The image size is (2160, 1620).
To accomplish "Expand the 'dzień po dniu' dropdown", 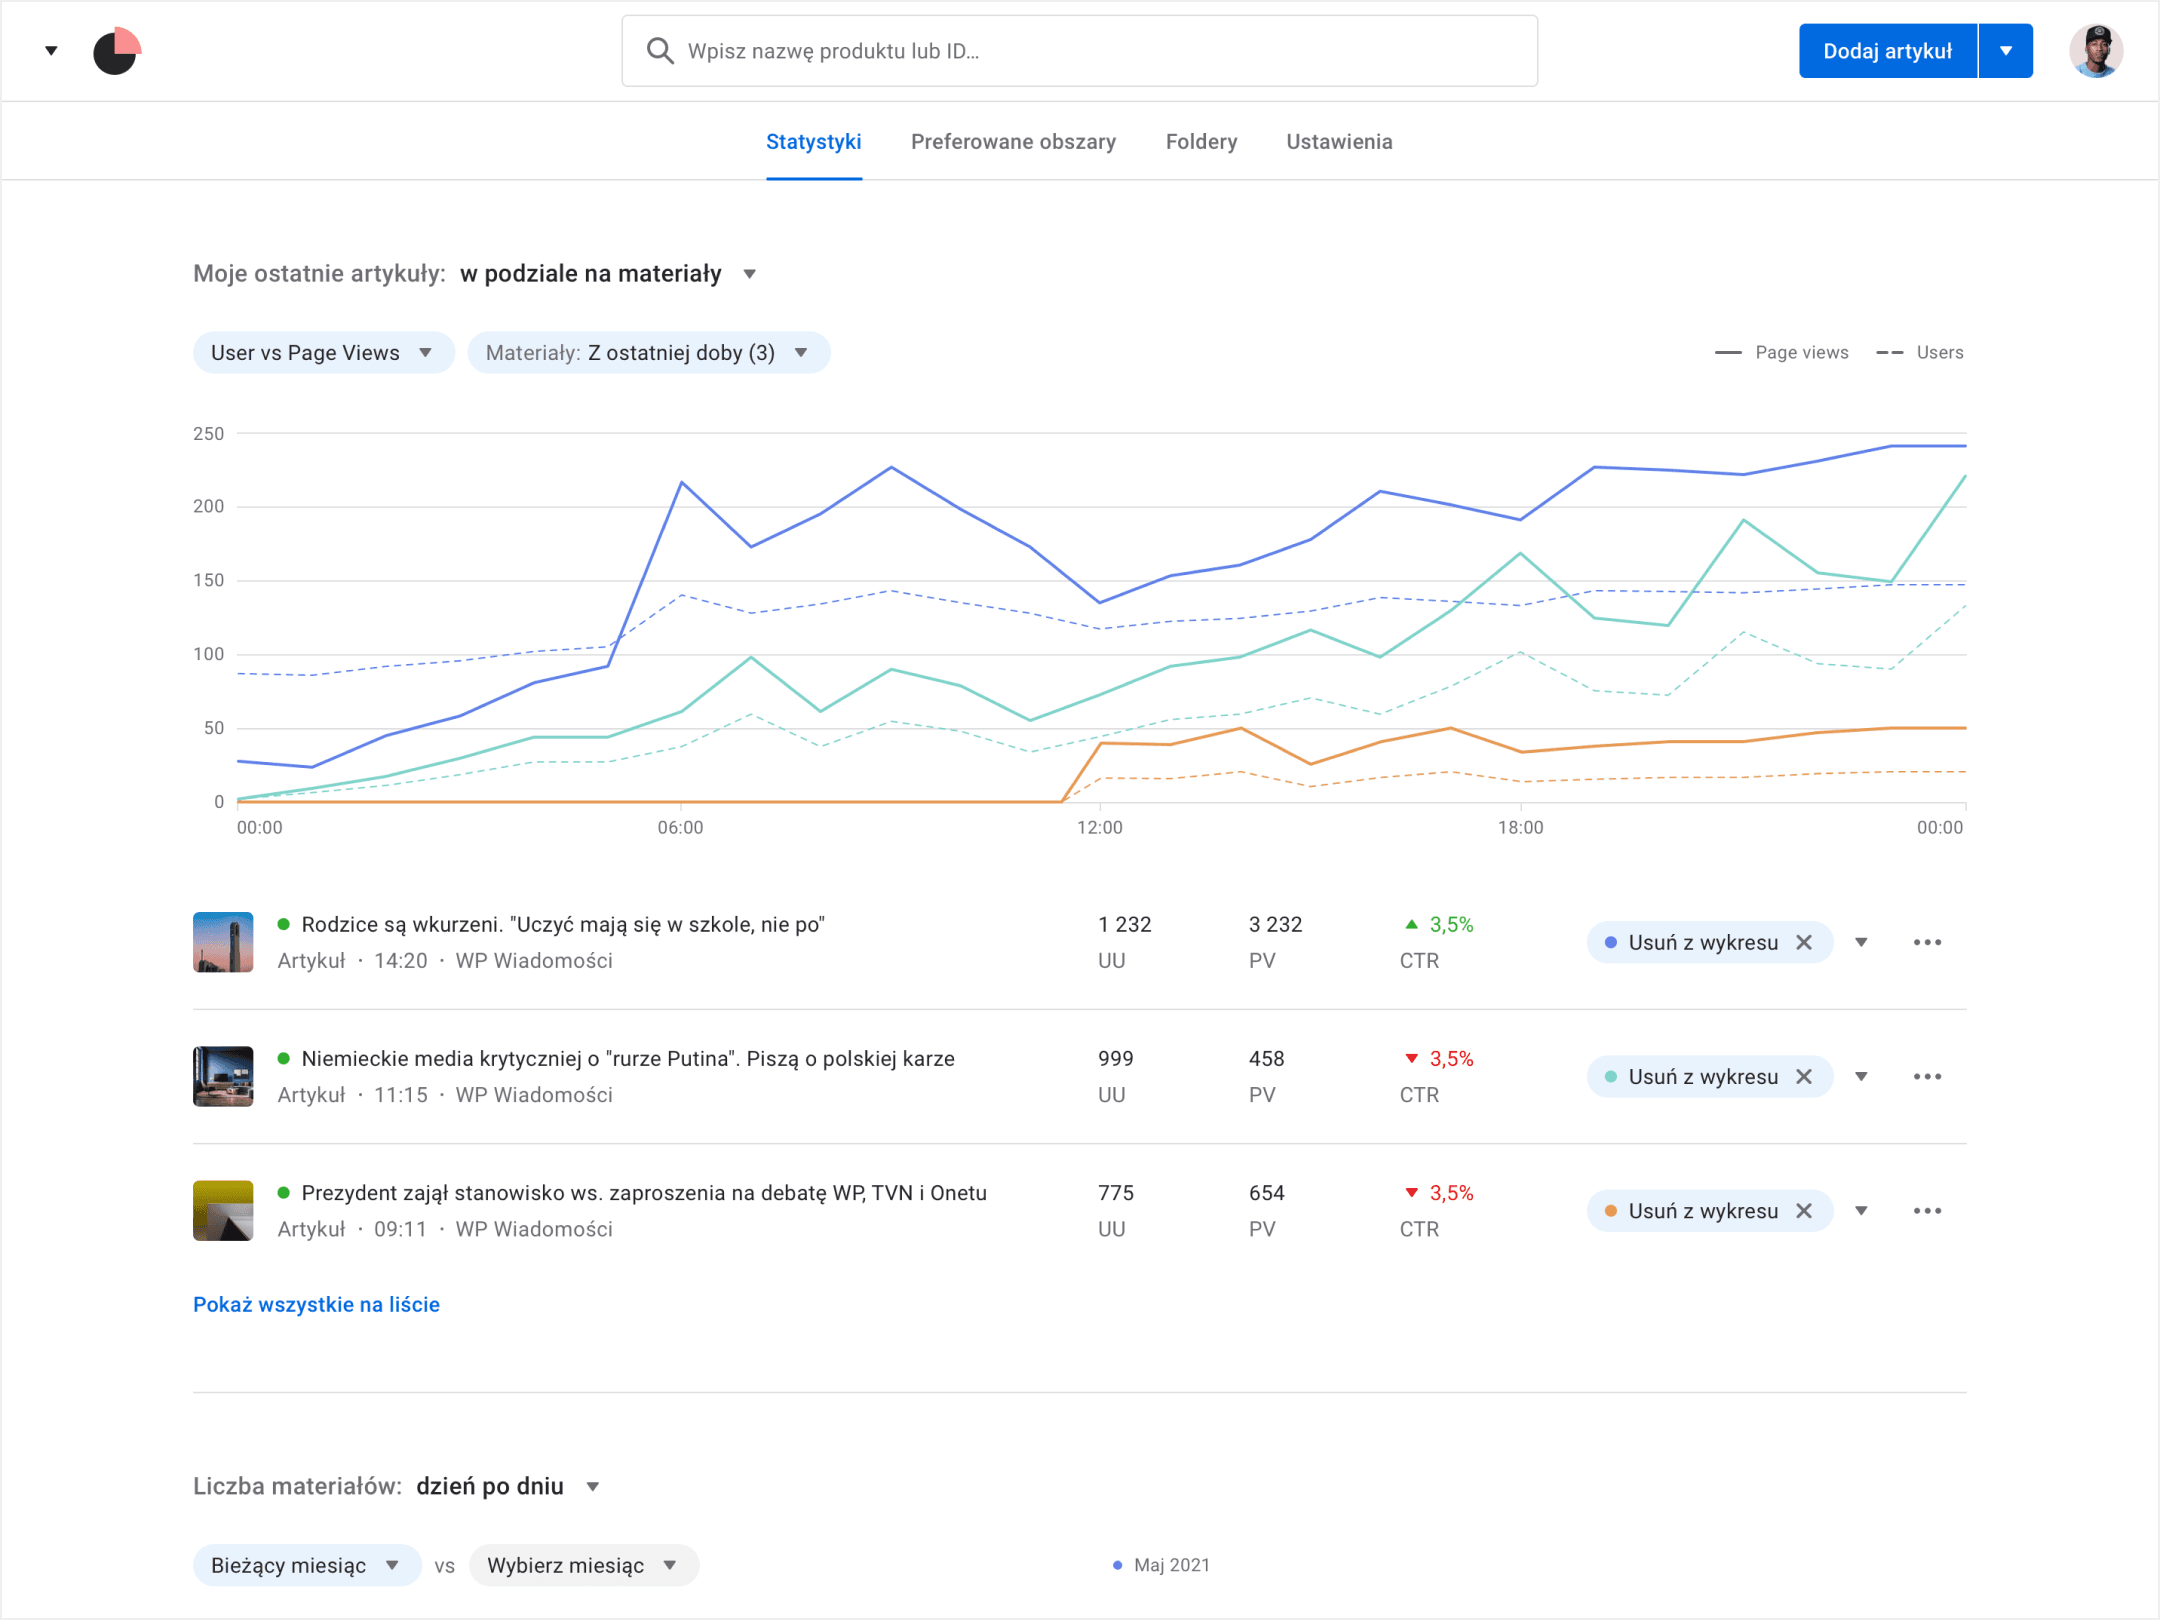I will (x=508, y=1487).
